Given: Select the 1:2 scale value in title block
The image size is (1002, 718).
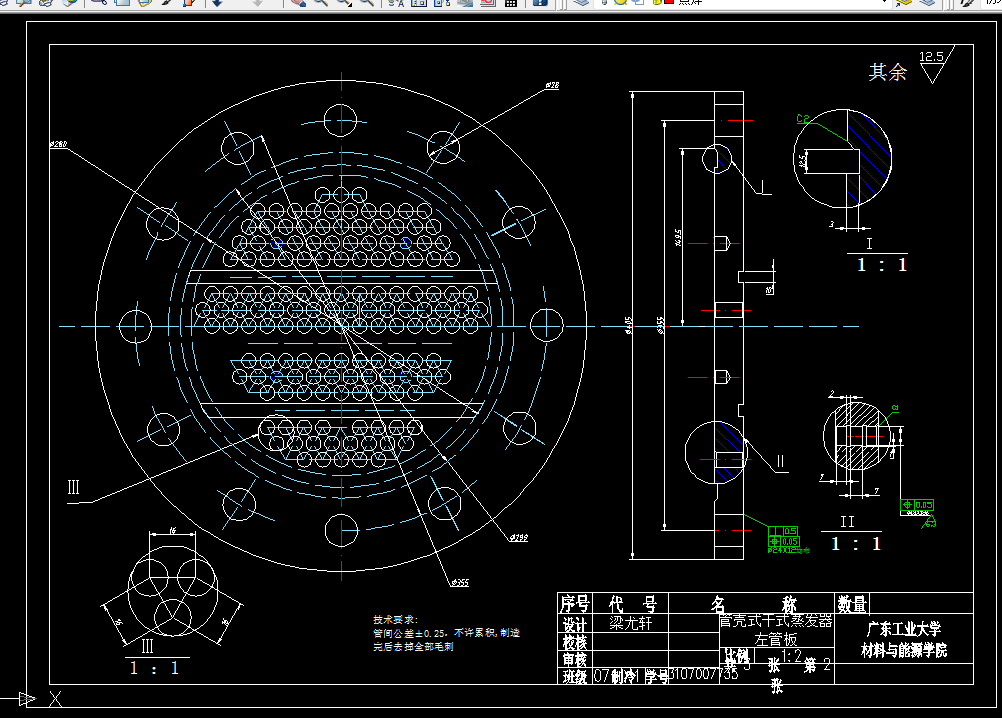Looking at the screenshot, I should 791,656.
